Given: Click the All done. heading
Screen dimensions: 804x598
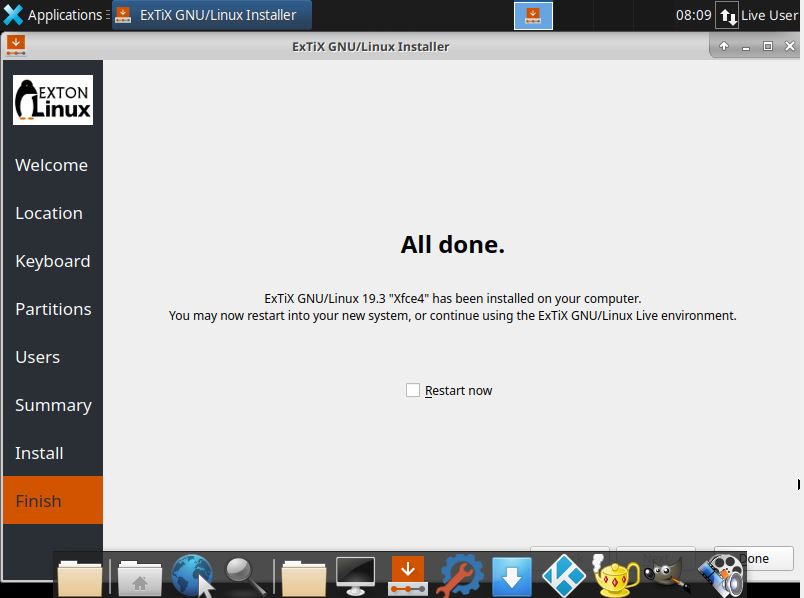Looking at the screenshot, I should (452, 244).
